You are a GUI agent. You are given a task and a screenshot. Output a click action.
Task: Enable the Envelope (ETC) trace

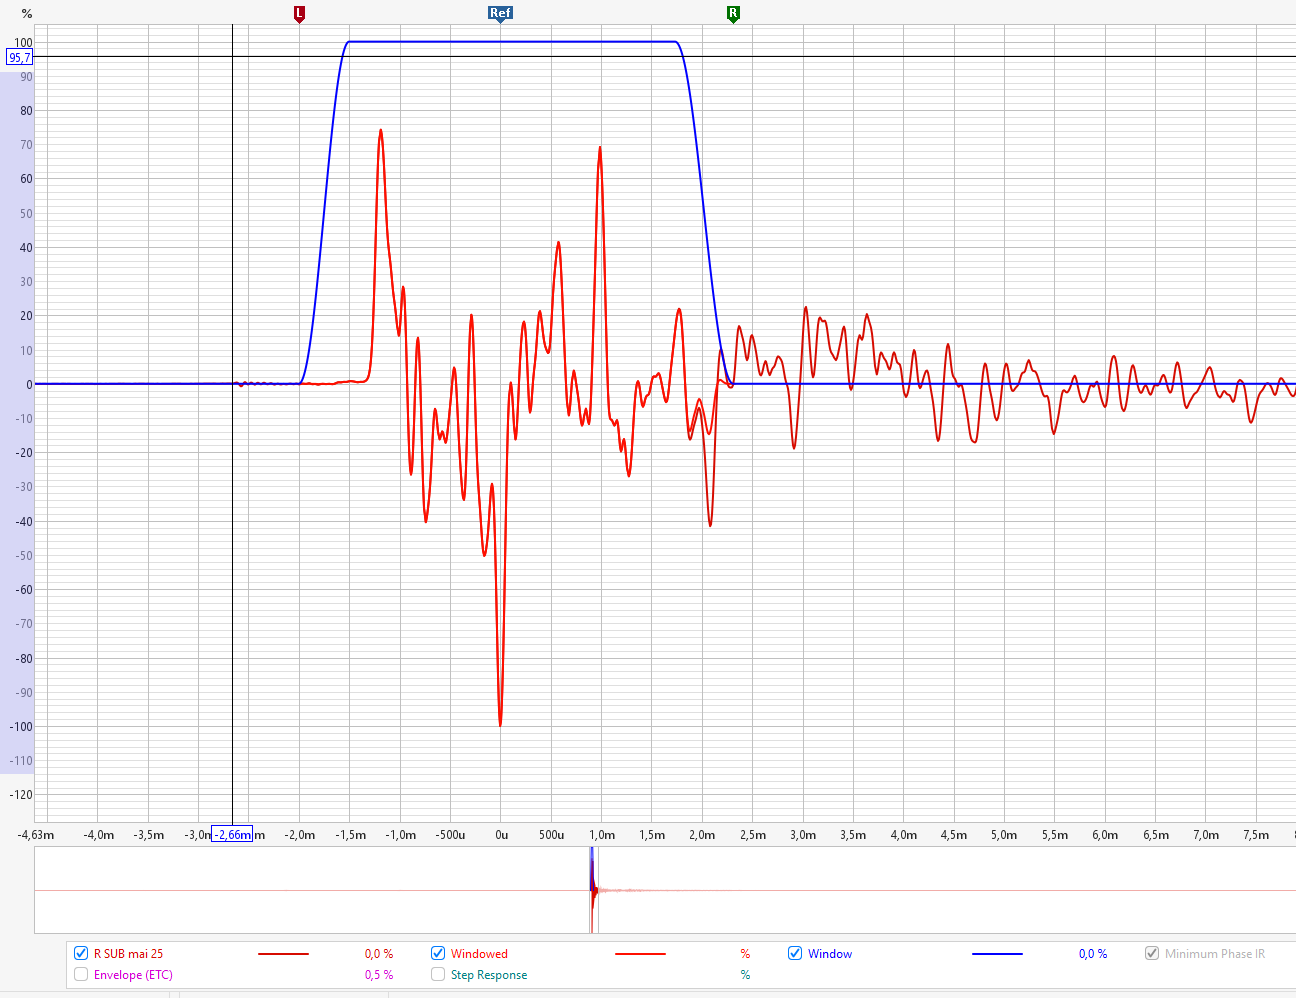(x=81, y=974)
